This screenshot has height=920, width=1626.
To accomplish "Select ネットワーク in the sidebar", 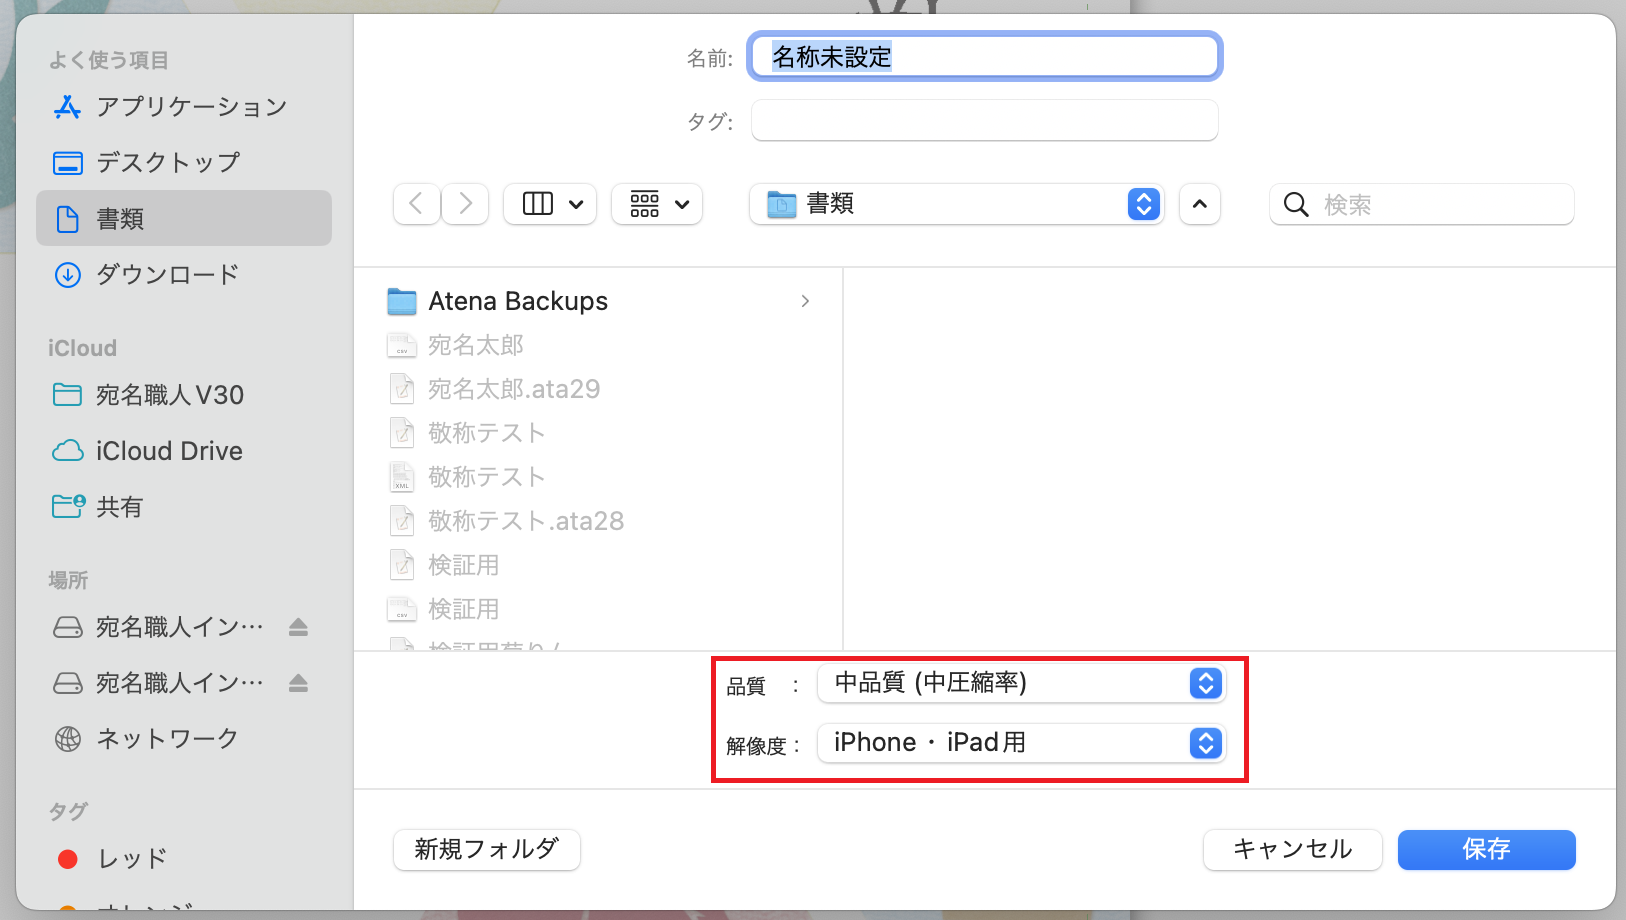I will point(167,739).
